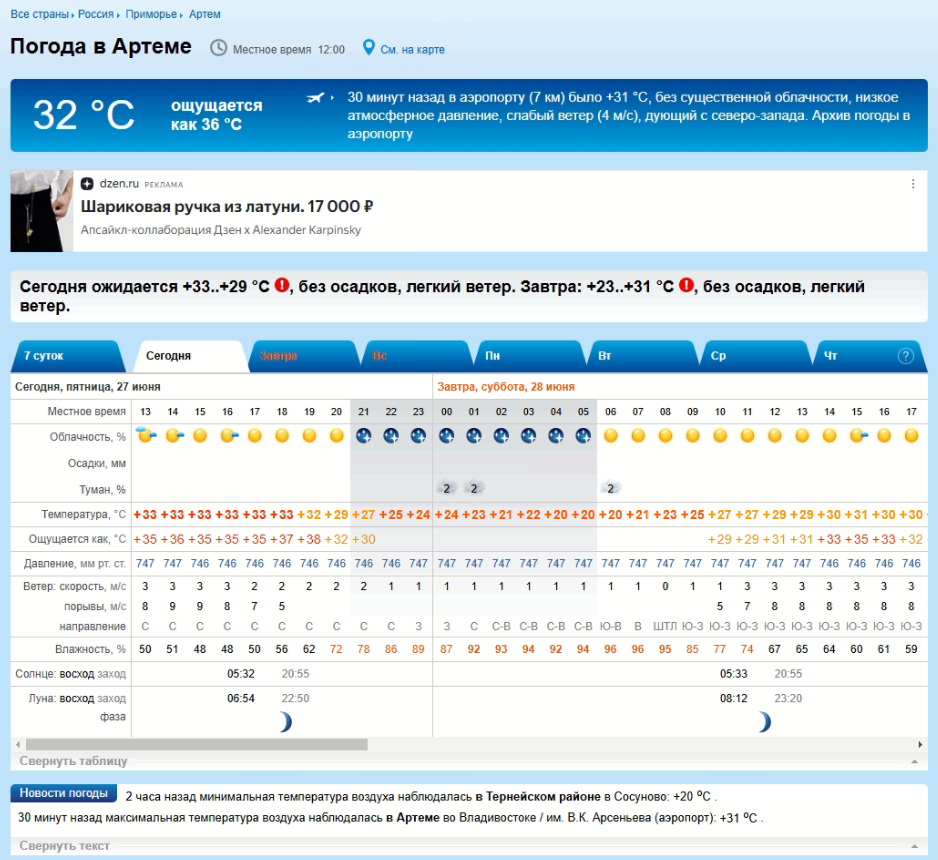Image resolution: width=938 pixels, height=860 pixels.
Task: Click the table's scroll left arrow
Action: [19, 745]
